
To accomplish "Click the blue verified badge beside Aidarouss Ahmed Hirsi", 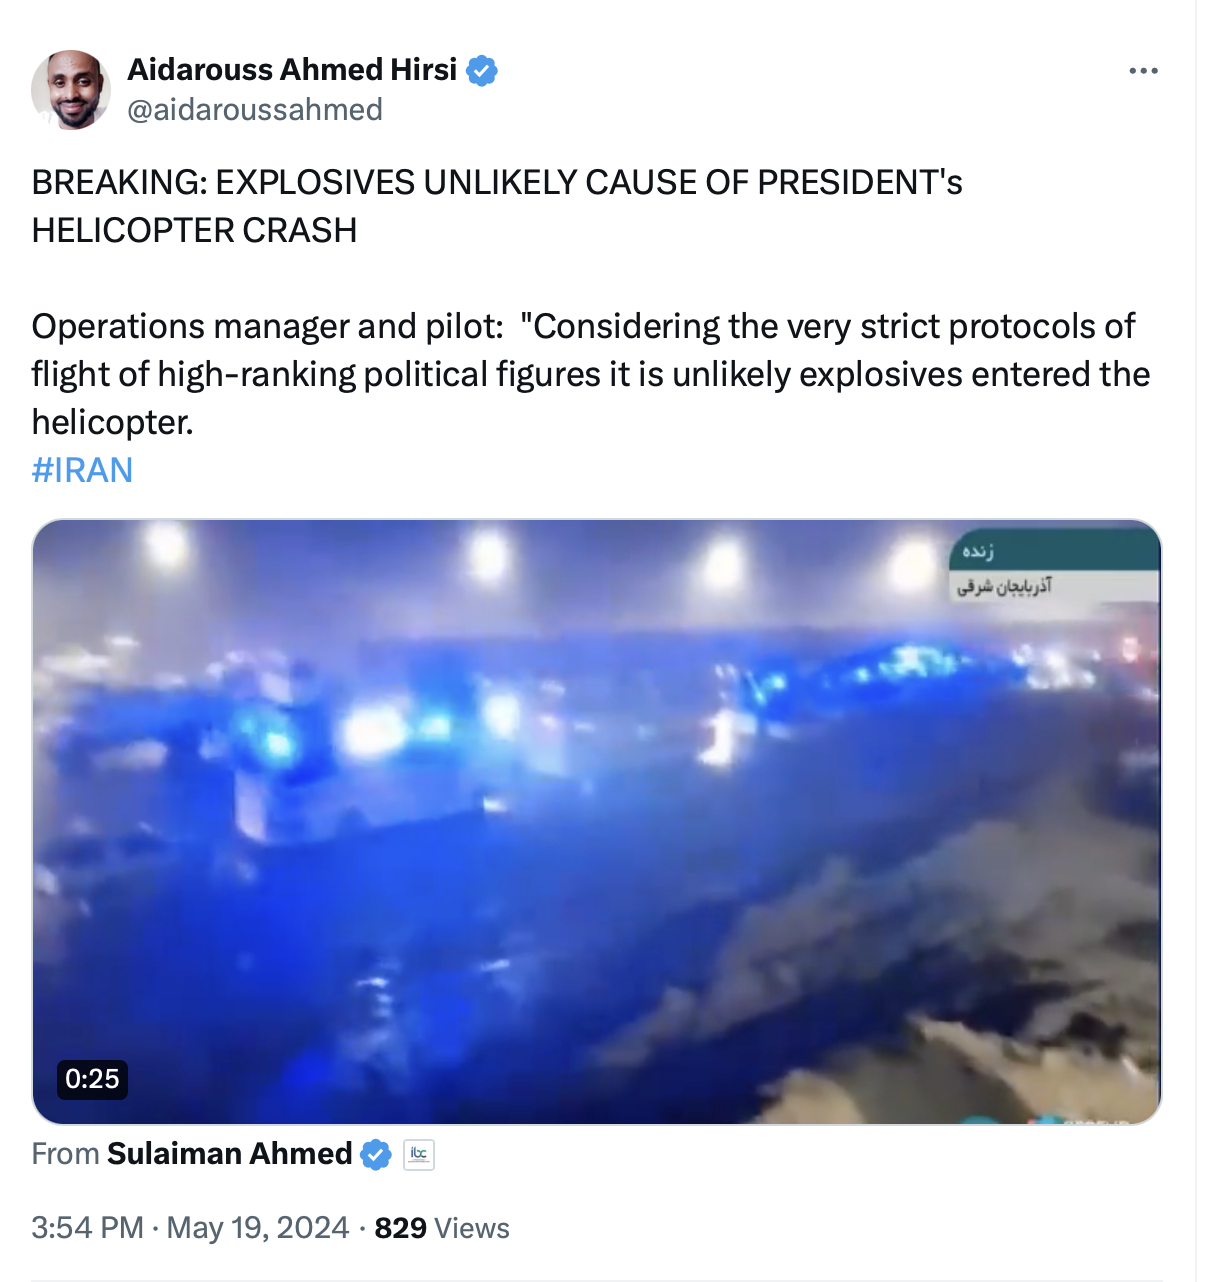I will 483,71.
